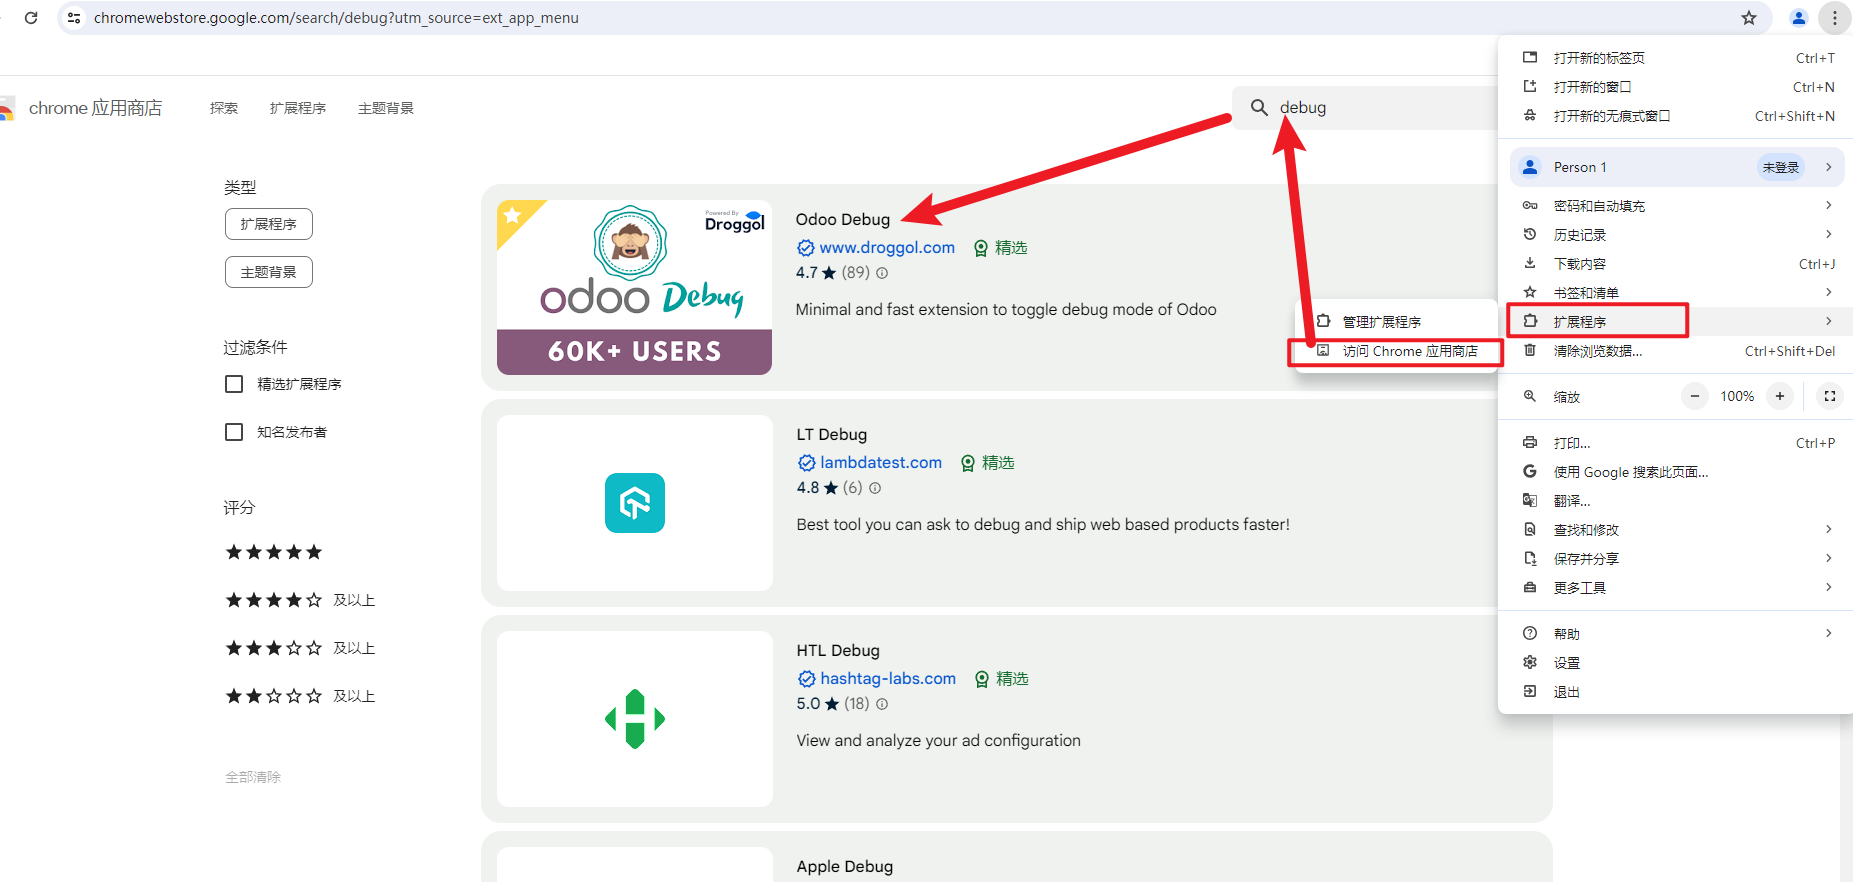Image resolution: width=1853 pixels, height=882 pixels.
Task: Open the Odoo Debug promo thumbnail
Action: click(x=634, y=287)
